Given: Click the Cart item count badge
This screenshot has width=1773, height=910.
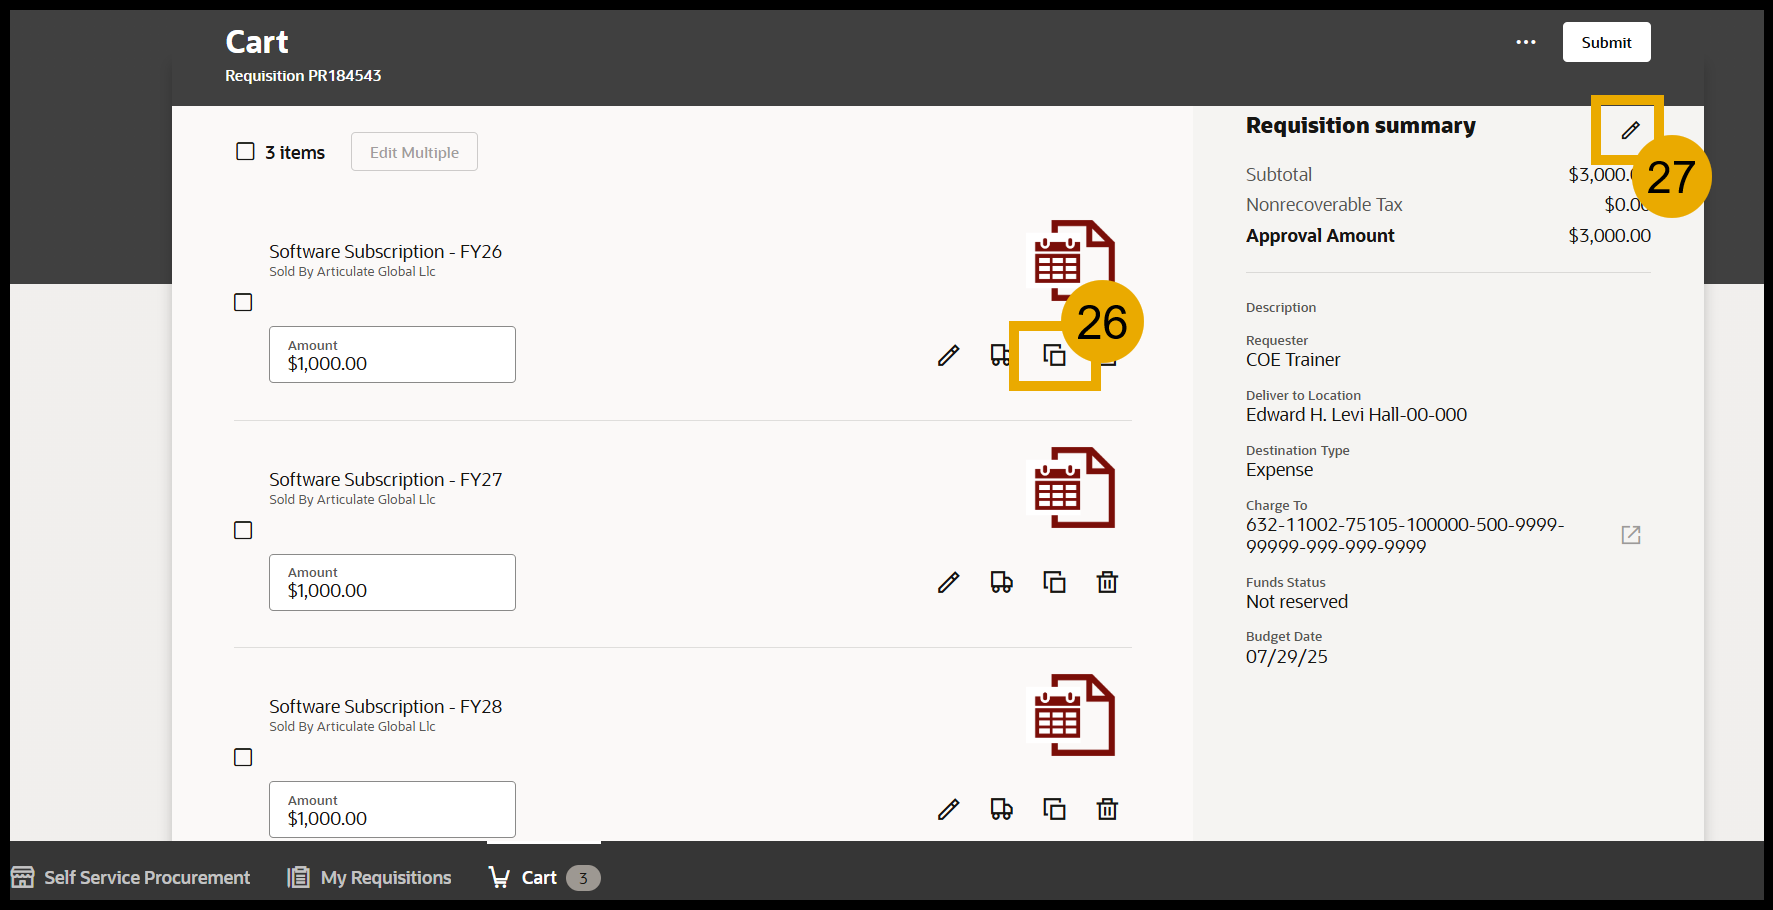Looking at the screenshot, I should pyautogui.click(x=583, y=877).
